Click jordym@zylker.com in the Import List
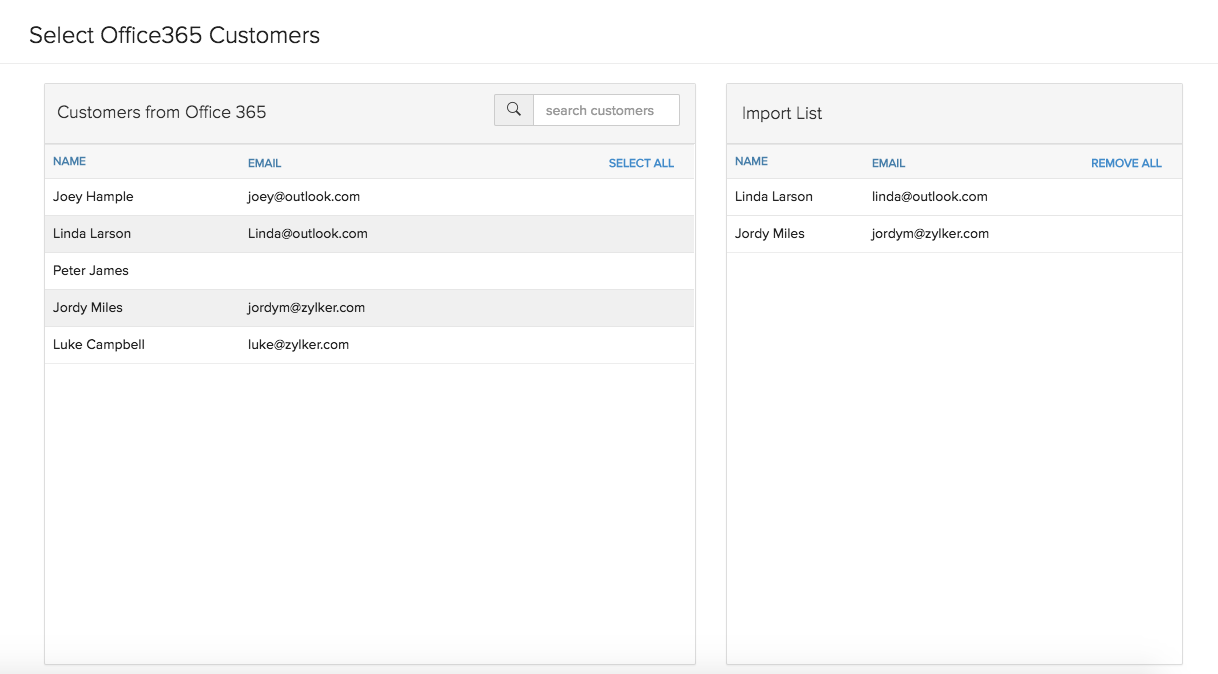This screenshot has height=674, width=1218. [x=929, y=233]
